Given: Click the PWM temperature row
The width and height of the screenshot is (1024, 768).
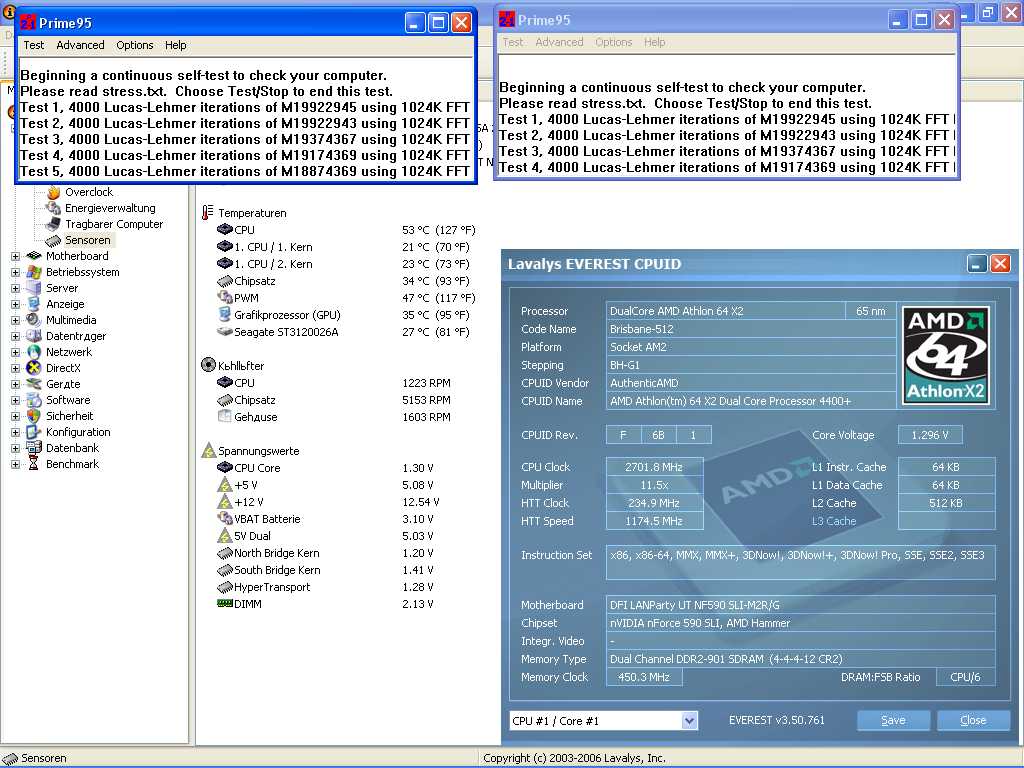Looking at the screenshot, I should click(346, 298).
